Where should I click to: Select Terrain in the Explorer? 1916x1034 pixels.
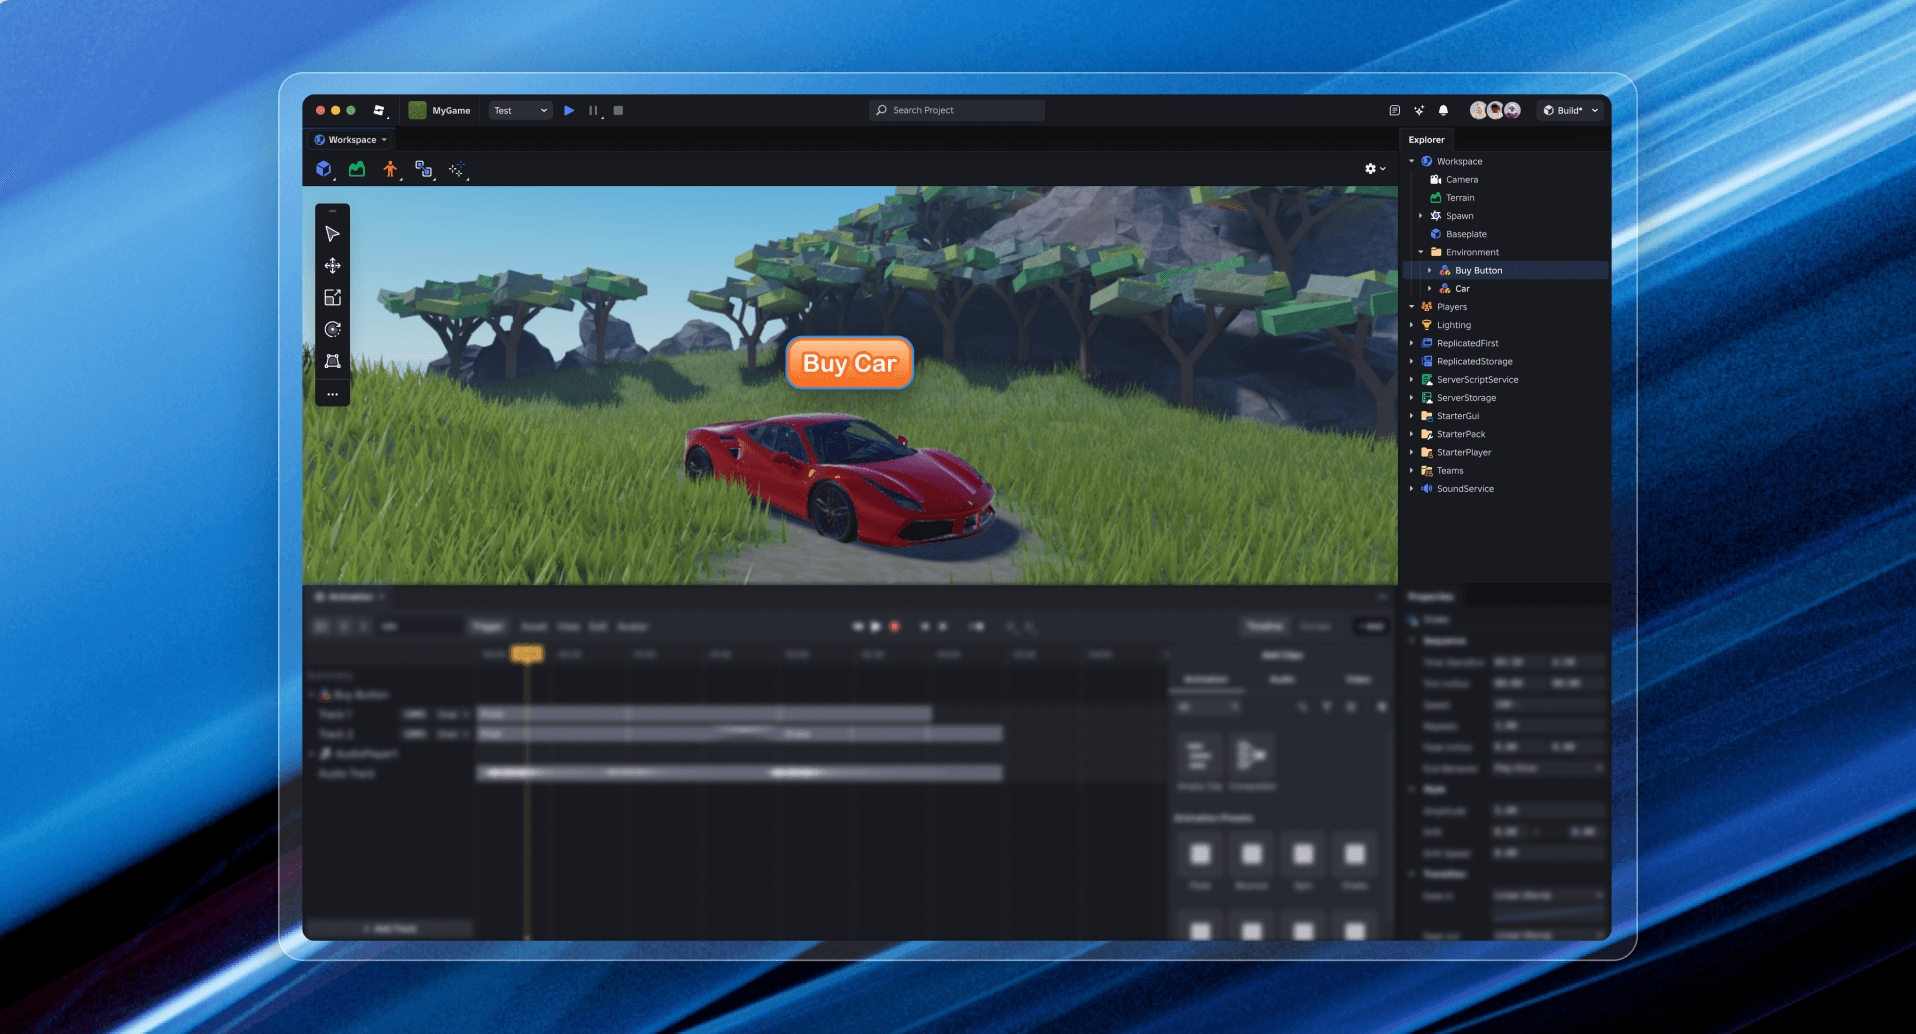pos(1460,198)
